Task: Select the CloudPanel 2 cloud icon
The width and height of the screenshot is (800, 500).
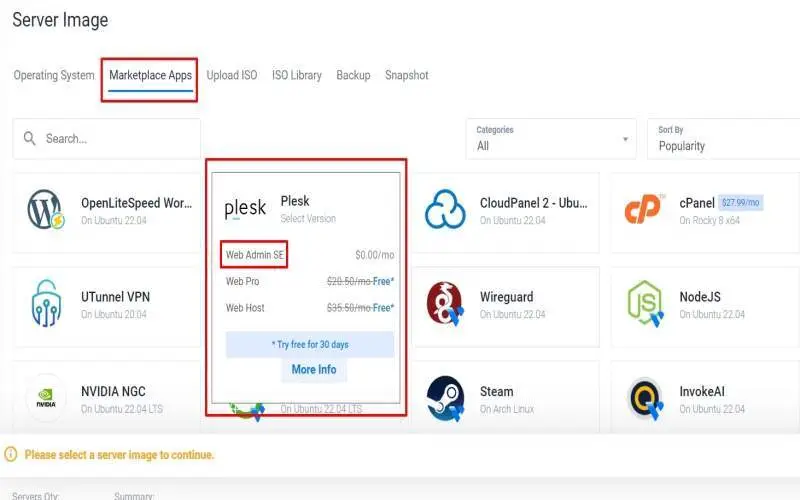Action: coord(444,210)
